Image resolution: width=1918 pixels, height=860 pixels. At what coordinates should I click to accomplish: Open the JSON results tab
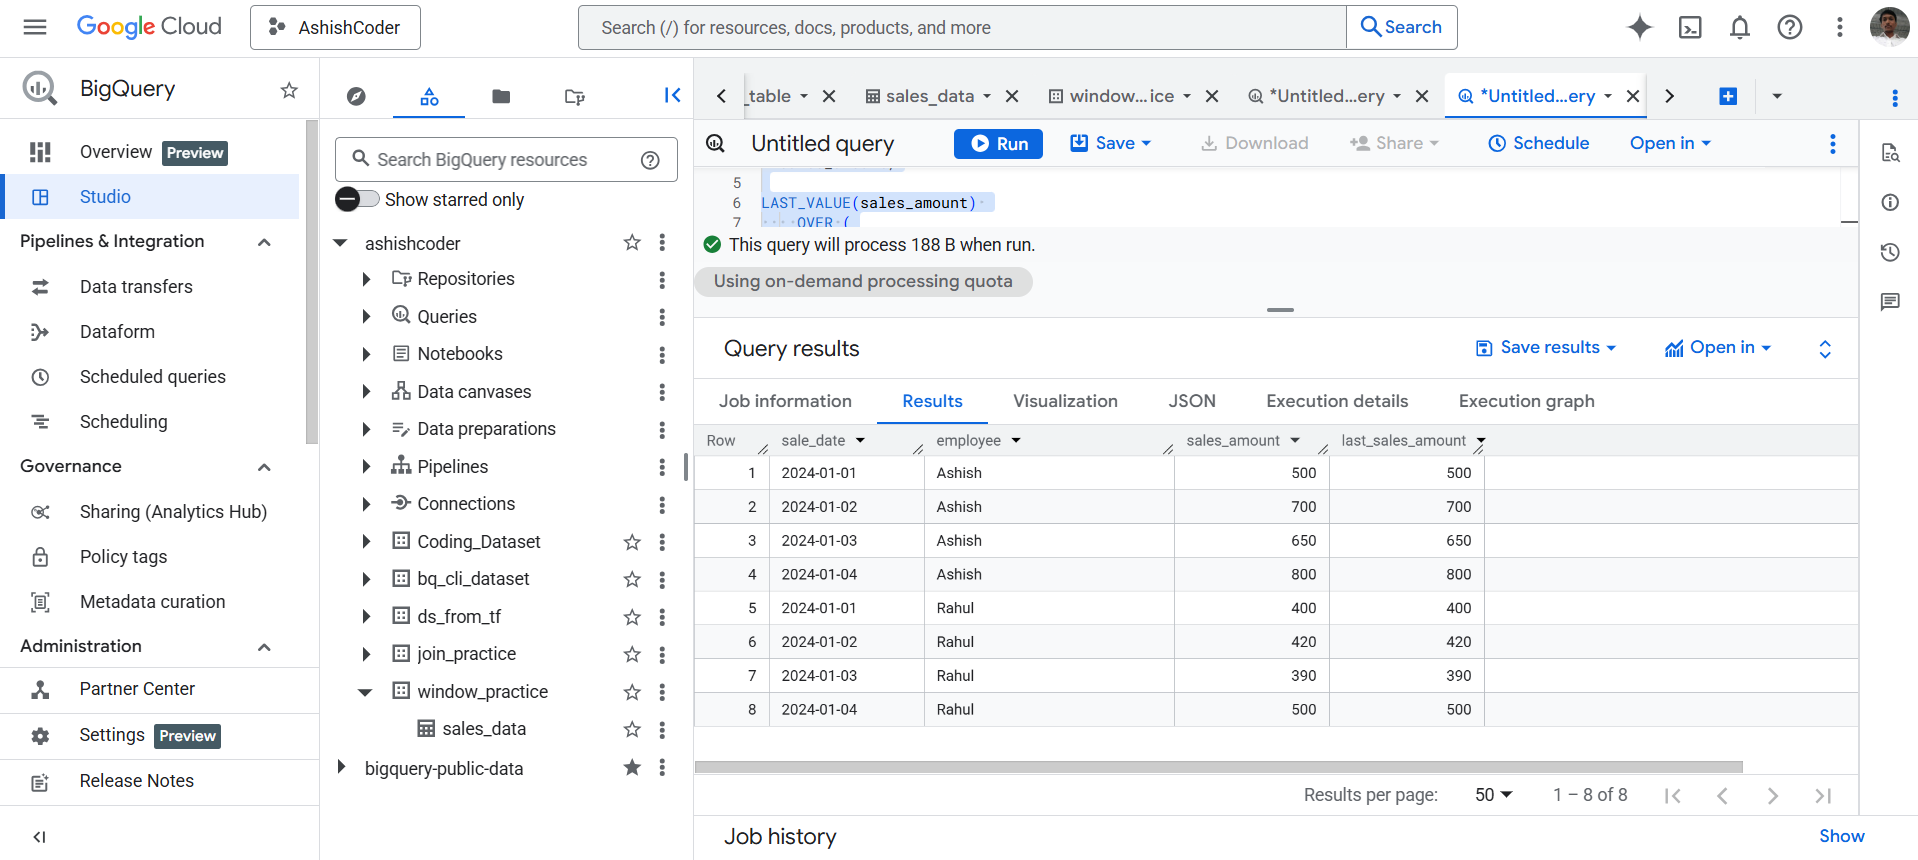[1192, 401]
